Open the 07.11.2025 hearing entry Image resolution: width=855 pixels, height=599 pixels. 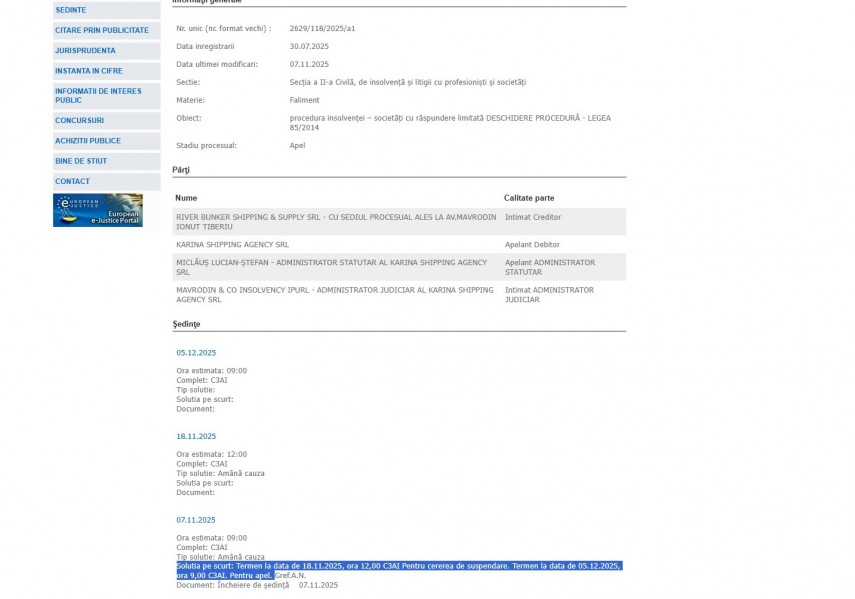pos(196,520)
